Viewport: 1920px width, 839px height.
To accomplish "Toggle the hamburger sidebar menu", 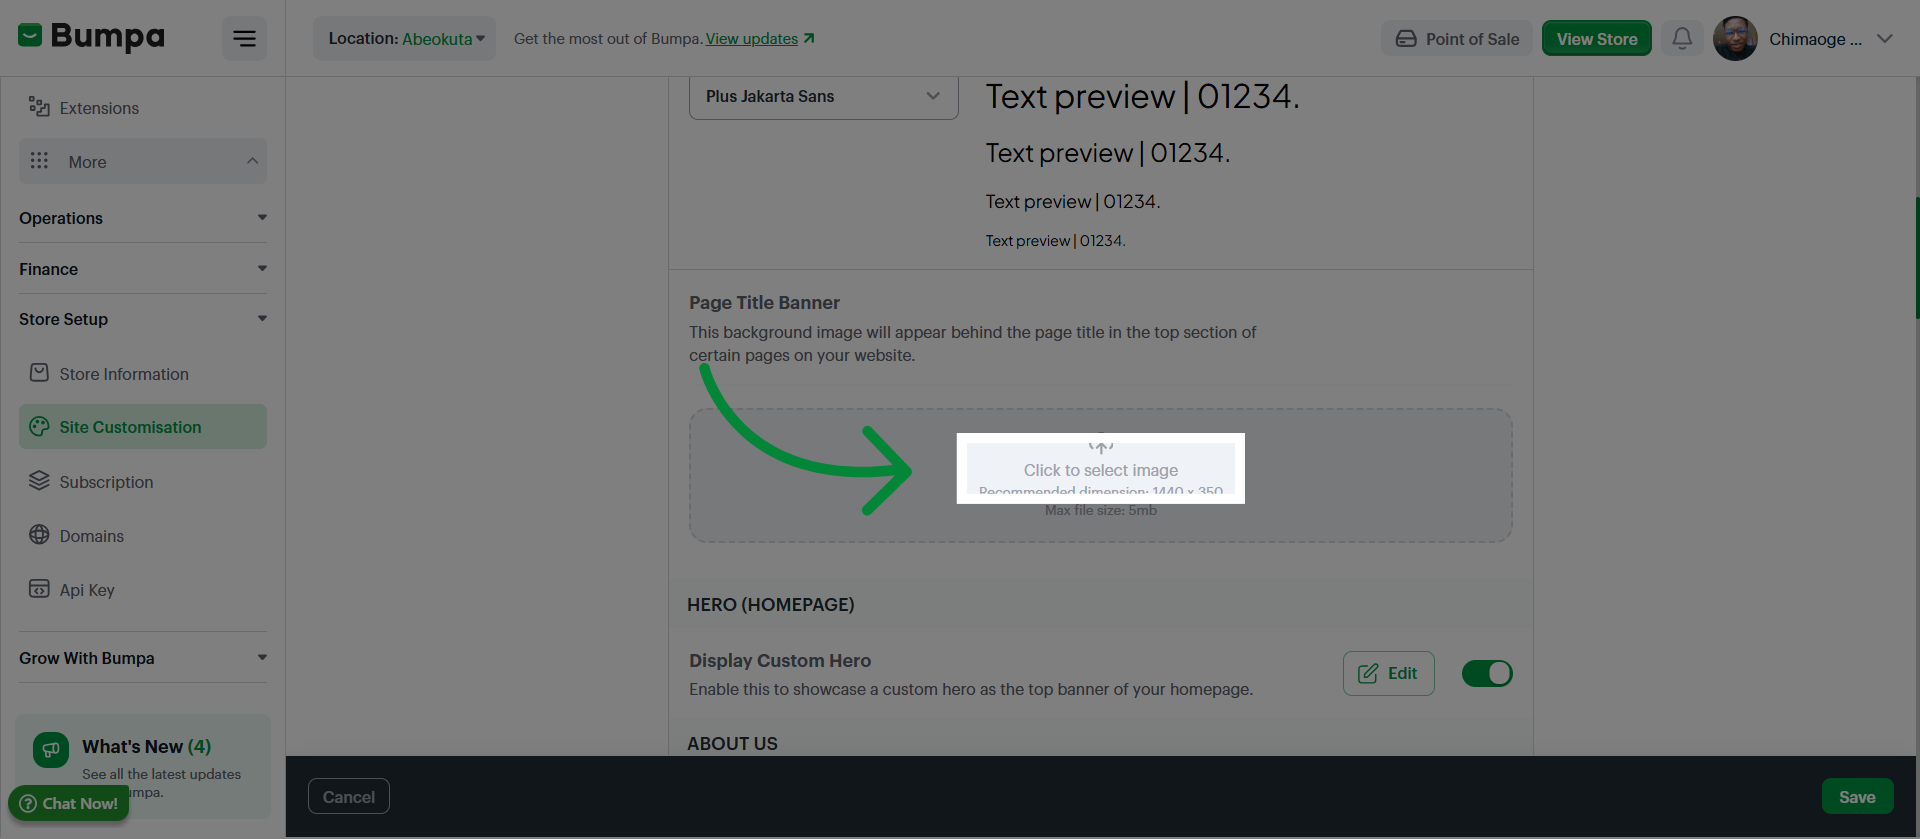I will 244,38.
